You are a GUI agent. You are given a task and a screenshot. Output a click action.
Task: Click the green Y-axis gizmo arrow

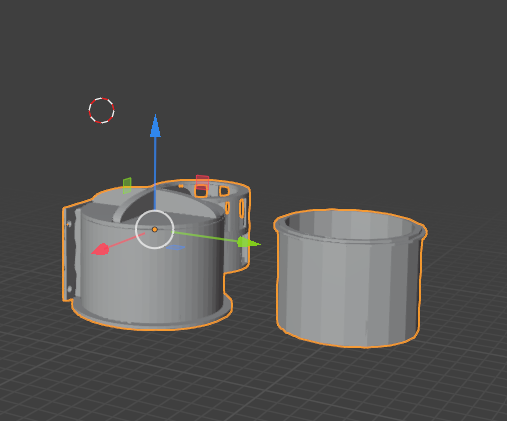click(x=248, y=242)
